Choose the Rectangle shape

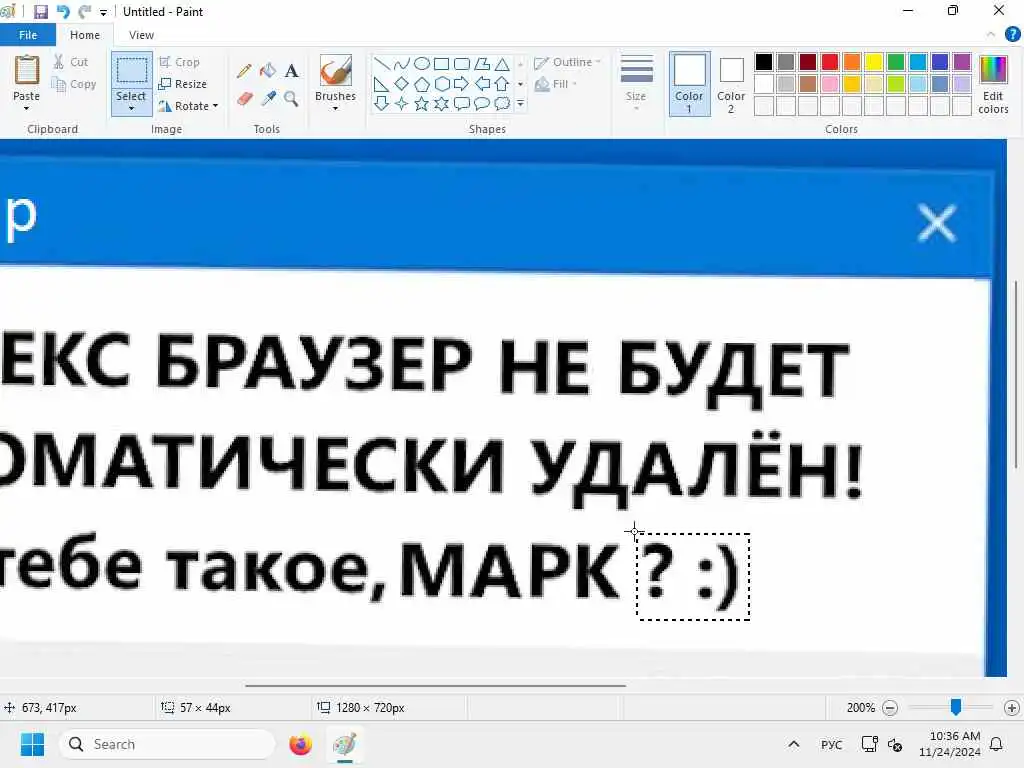click(x=441, y=64)
